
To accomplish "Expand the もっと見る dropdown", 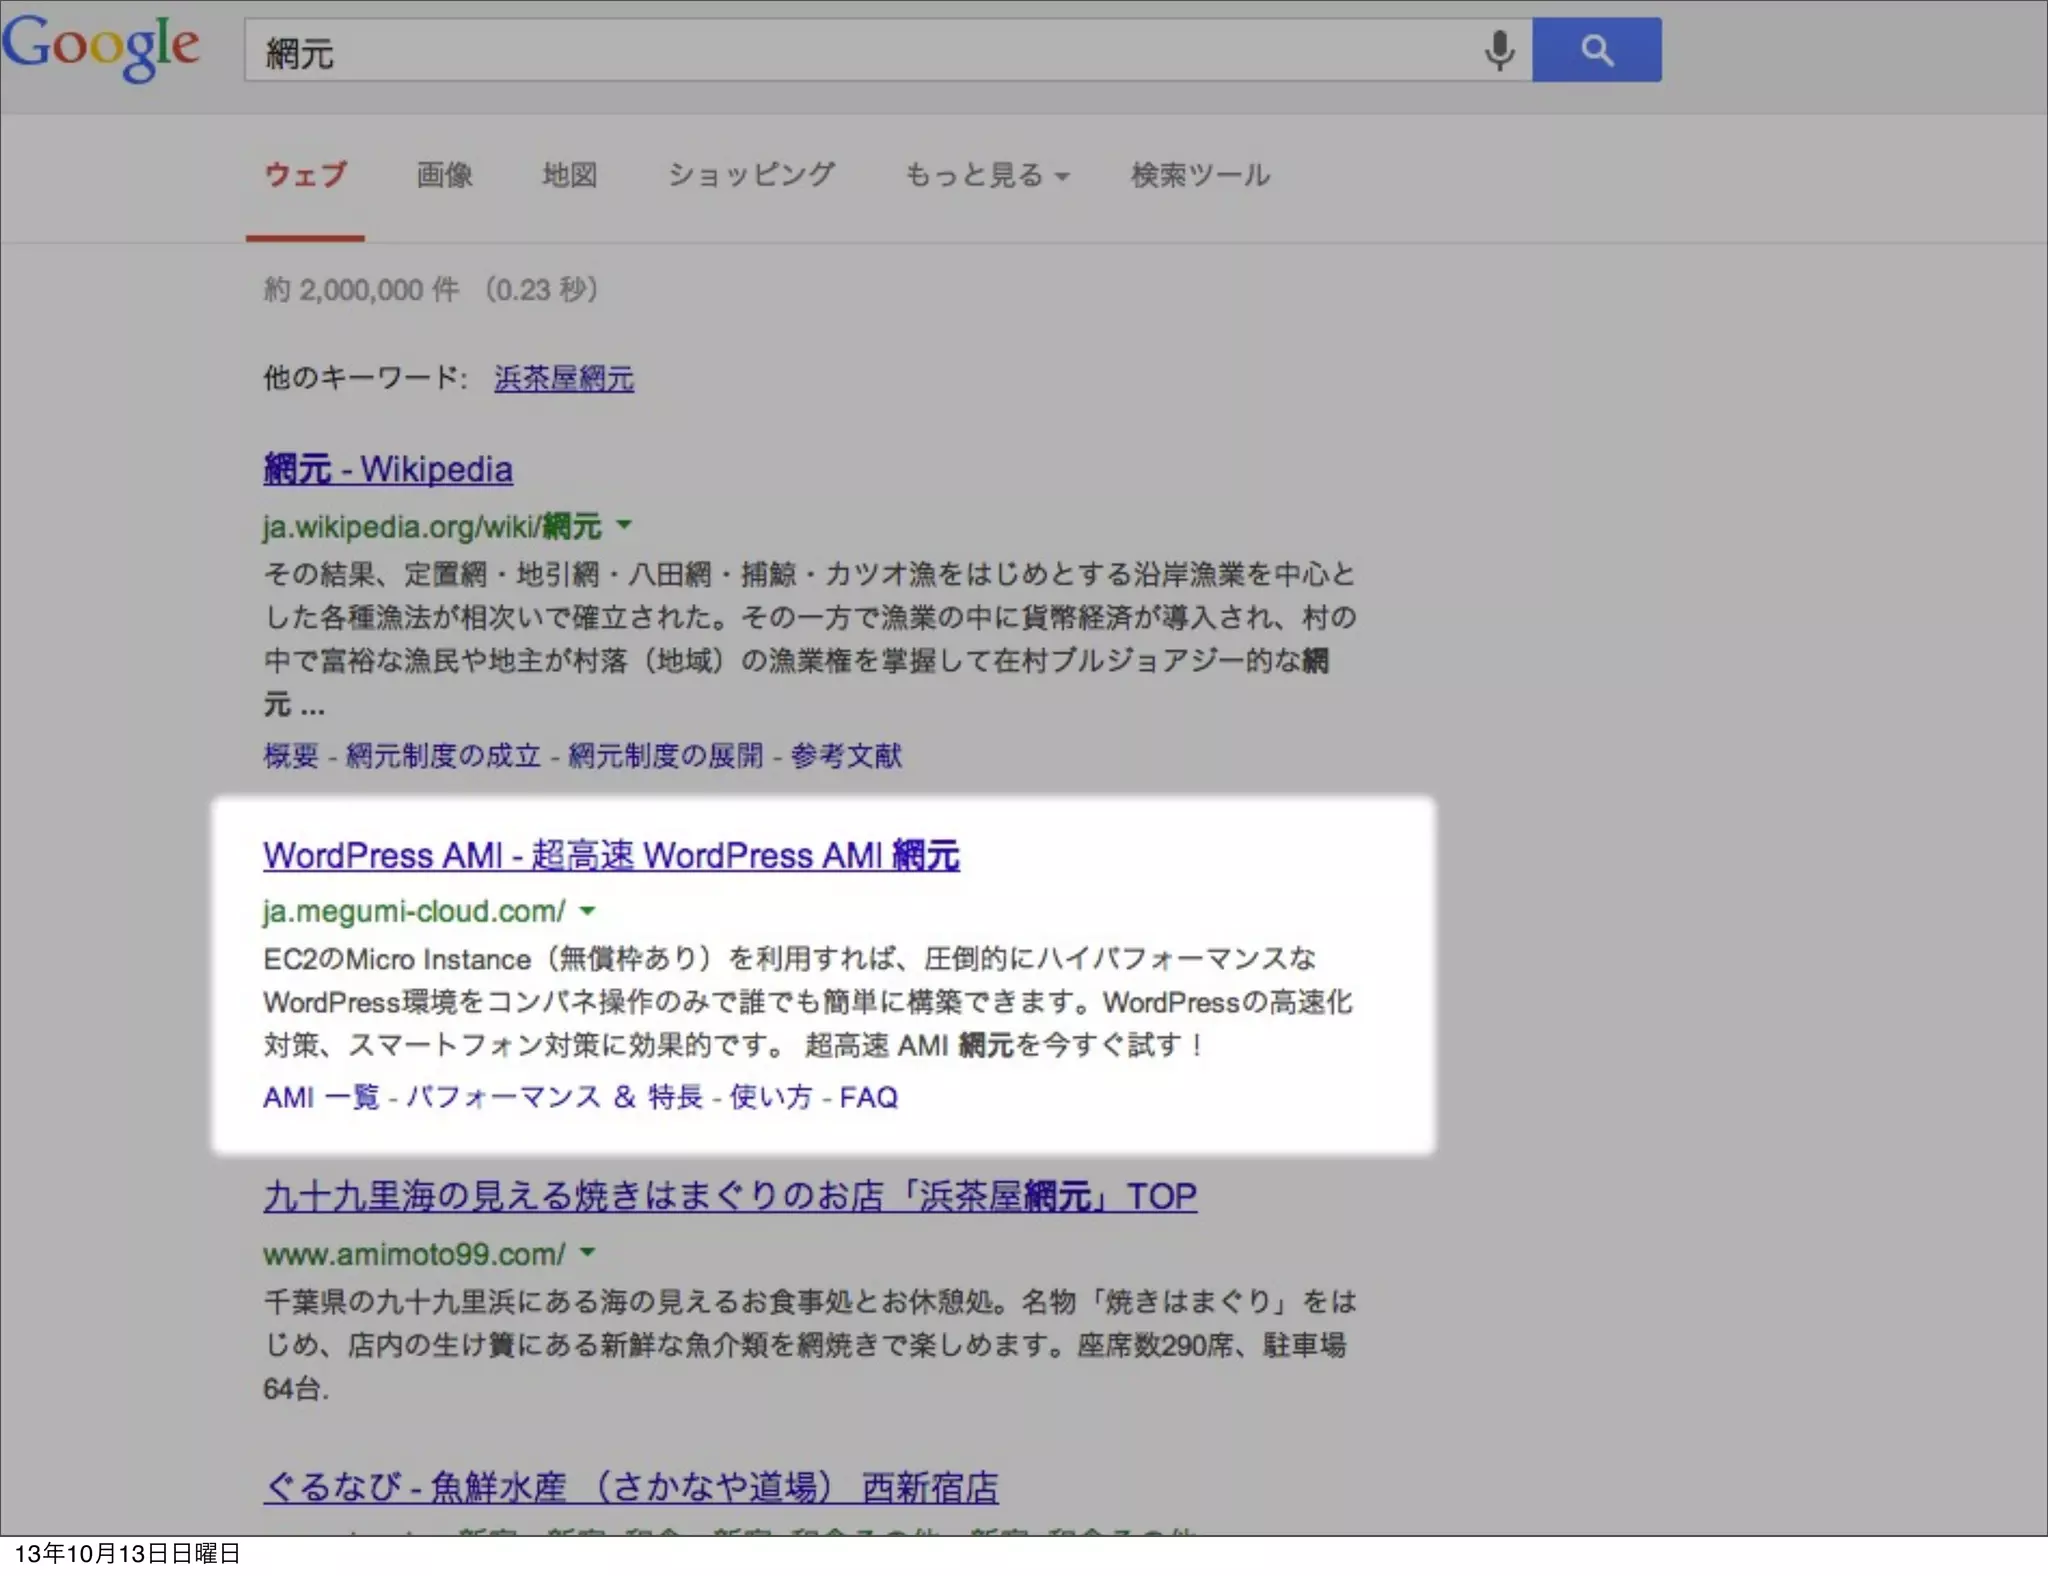I will coord(986,175).
